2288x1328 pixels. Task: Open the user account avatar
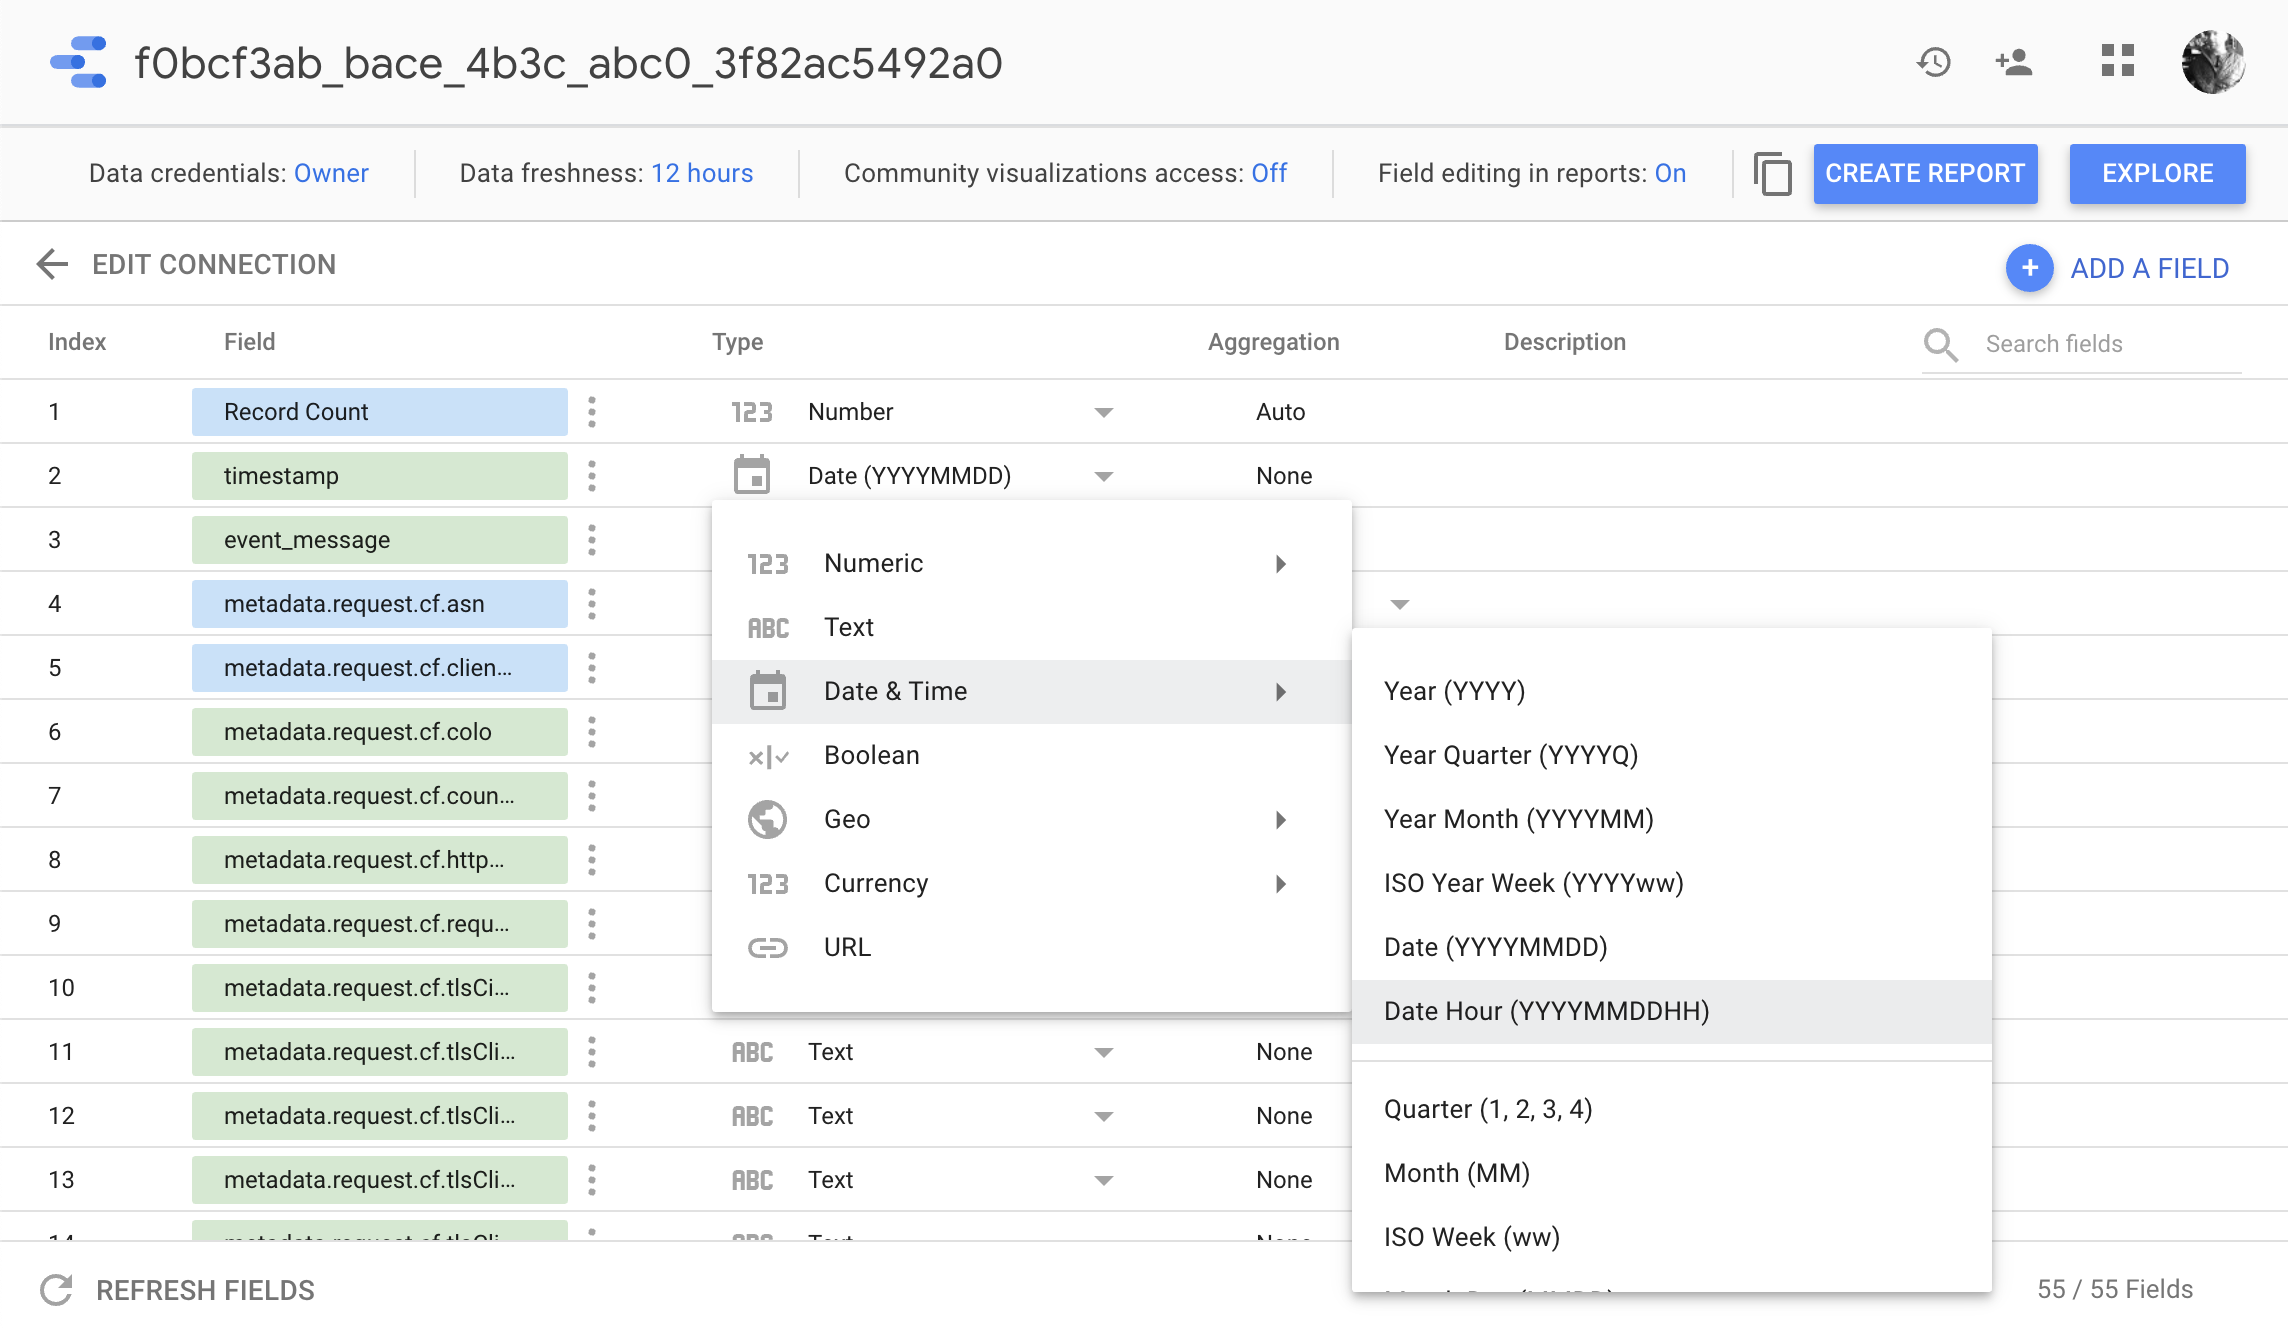click(2213, 62)
